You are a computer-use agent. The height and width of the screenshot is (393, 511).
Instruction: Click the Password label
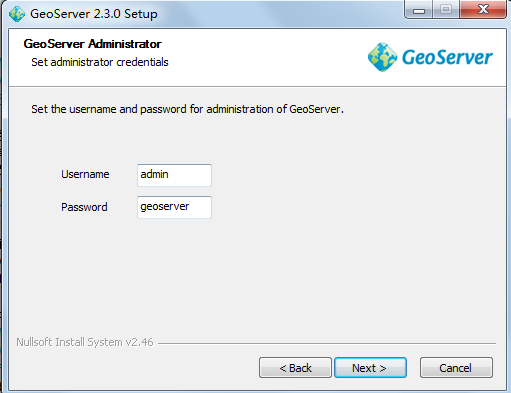coord(84,207)
